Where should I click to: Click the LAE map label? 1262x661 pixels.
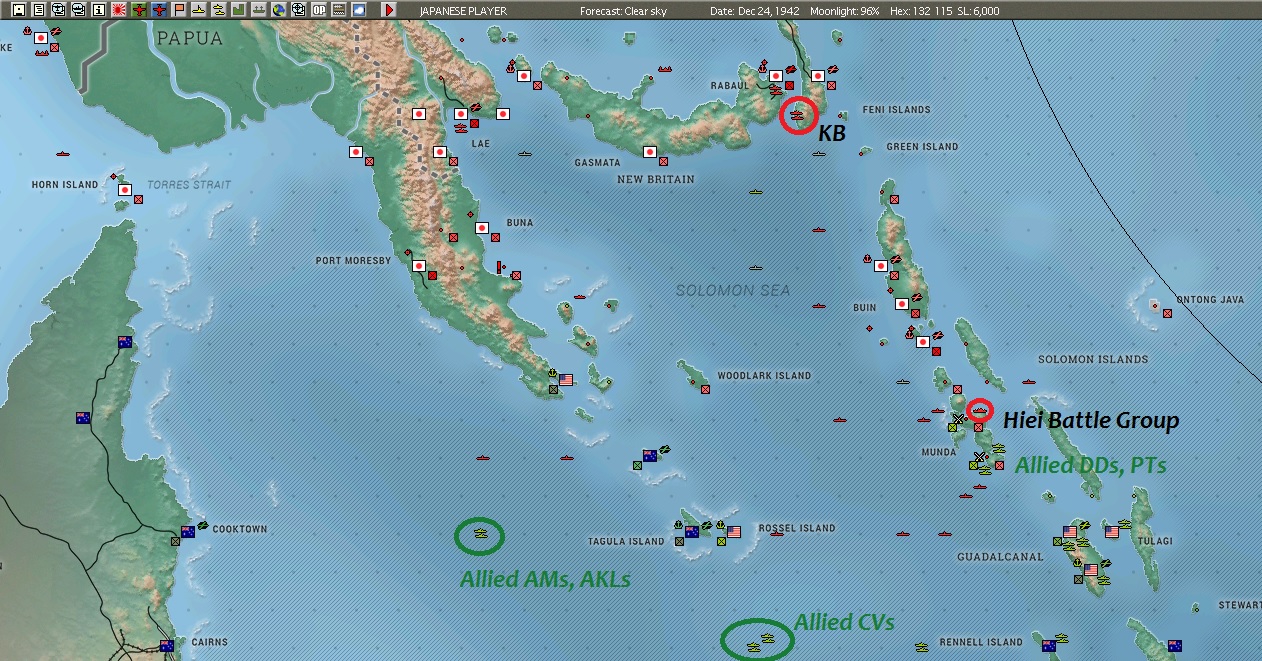(481, 144)
